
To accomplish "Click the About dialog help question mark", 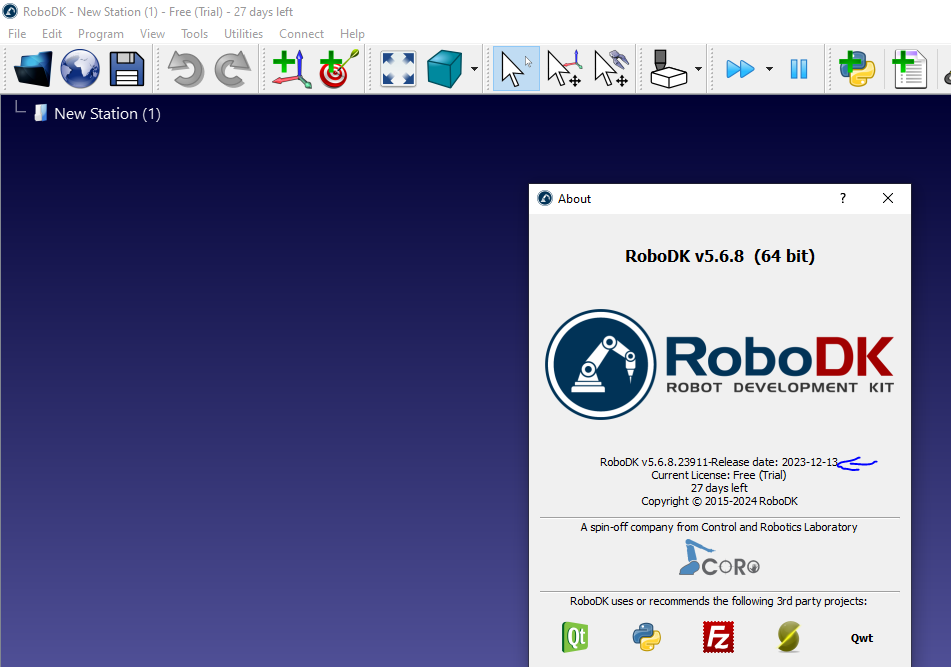I will coord(842,198).
